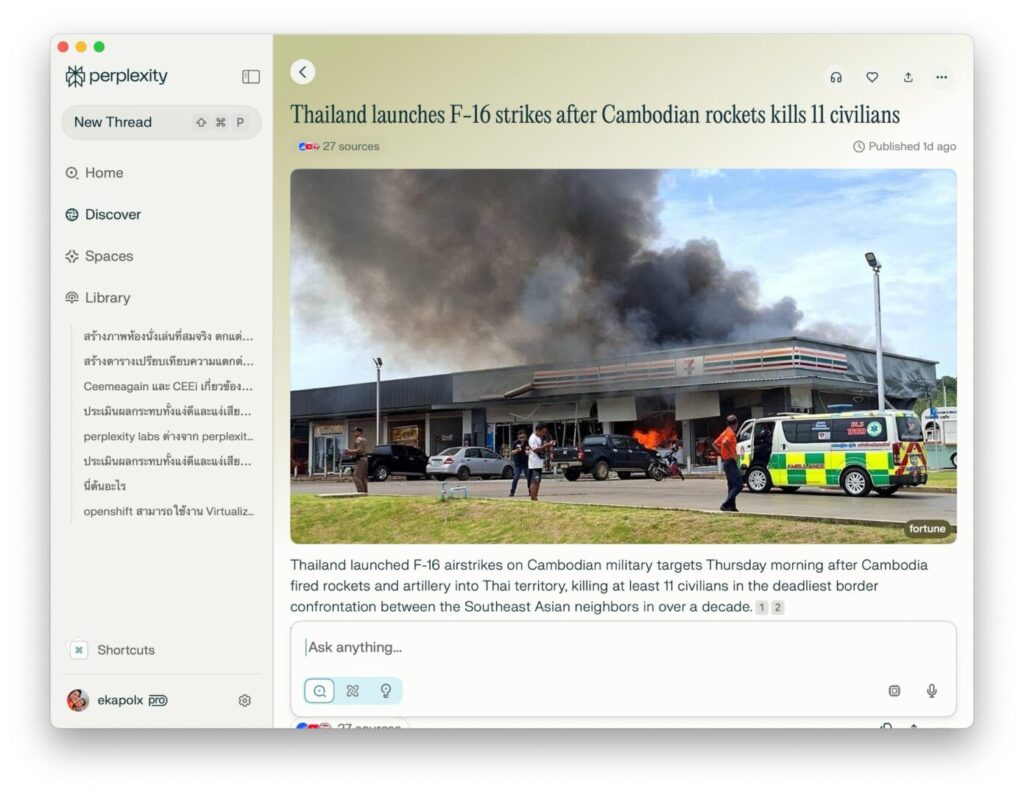Click the 'fortune' image credit label
Image resolution: width=1024 pixels, height=795 pixels.
point(927,528)
